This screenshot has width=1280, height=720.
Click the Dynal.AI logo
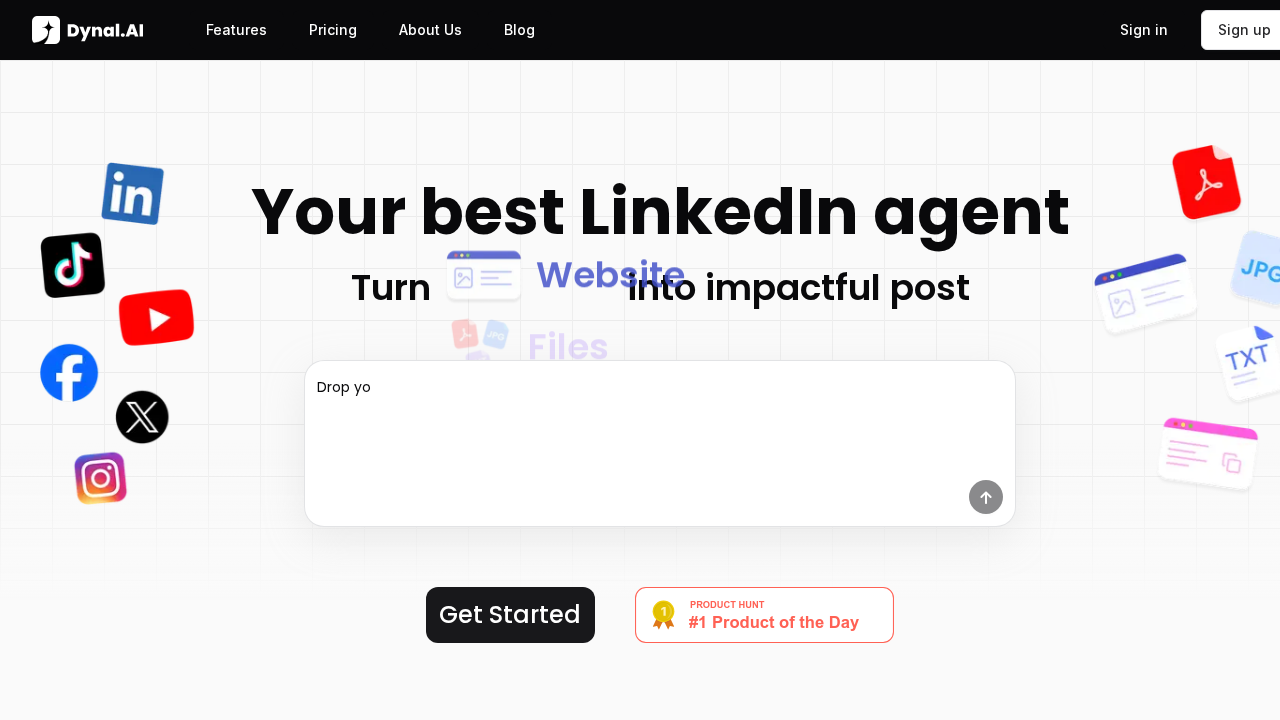click(x=88, y=30)
